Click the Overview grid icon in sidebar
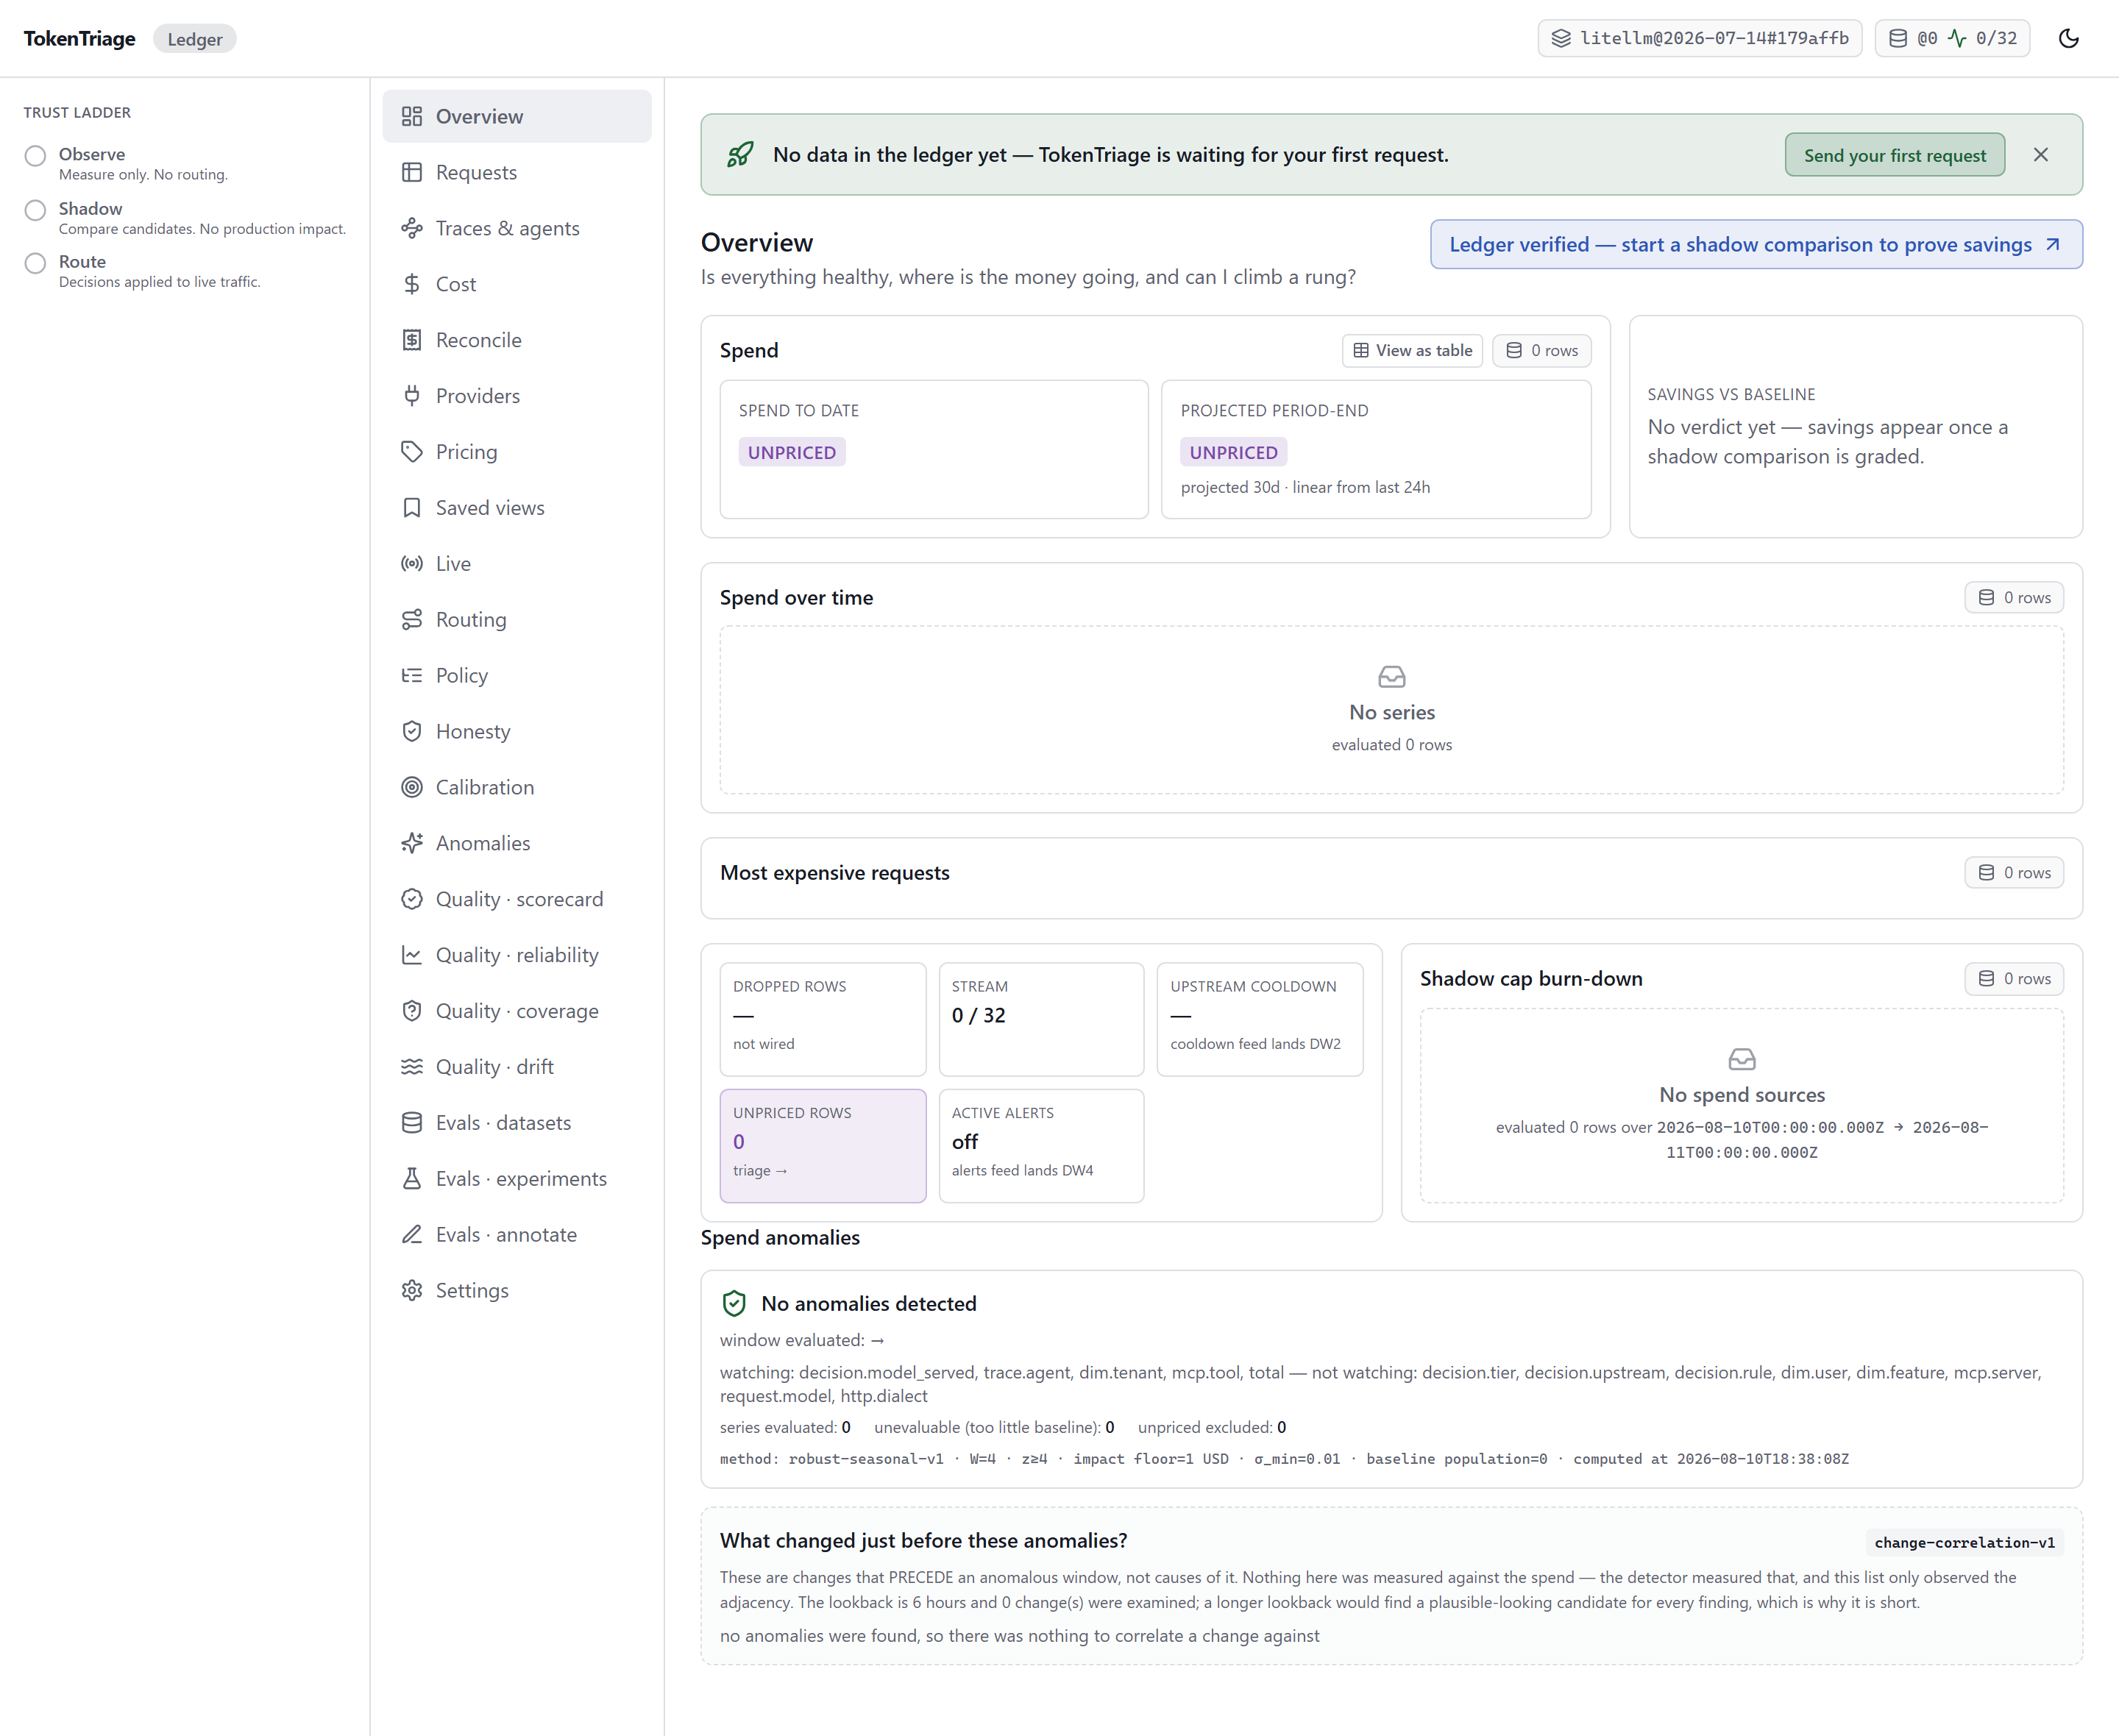This screenshot has width=2119, height=1736. [x=412, y=117]
